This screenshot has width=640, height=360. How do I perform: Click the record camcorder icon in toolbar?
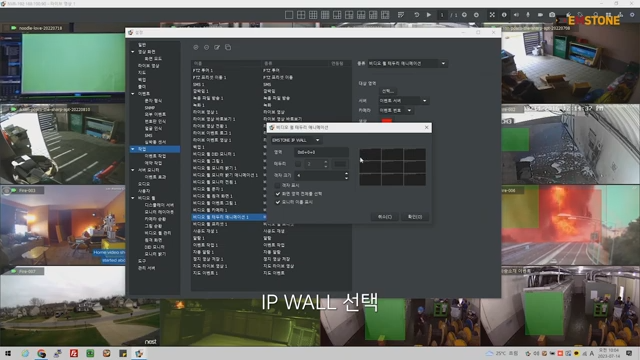pyautogui.click(x=540, y=15)
